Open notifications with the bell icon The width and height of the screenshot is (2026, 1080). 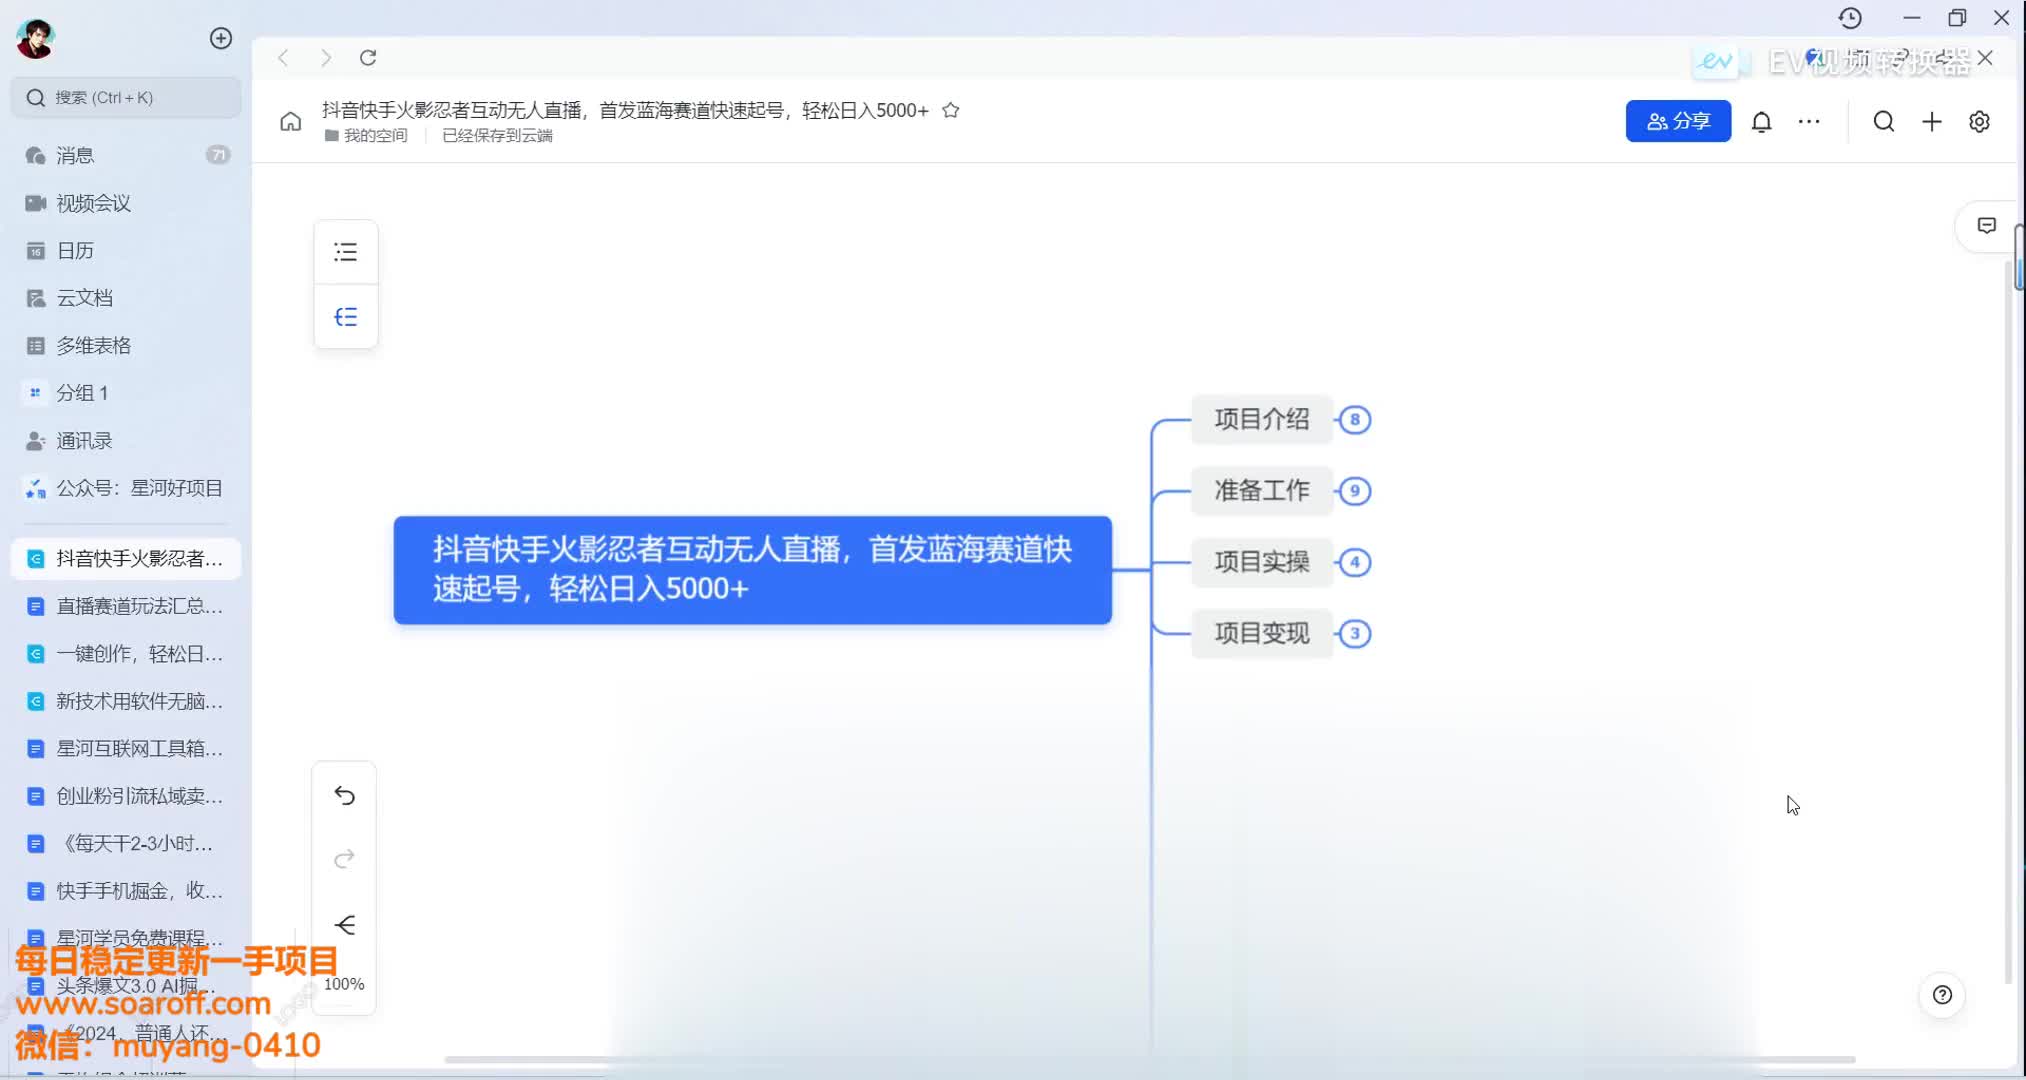click(1762, 122)
